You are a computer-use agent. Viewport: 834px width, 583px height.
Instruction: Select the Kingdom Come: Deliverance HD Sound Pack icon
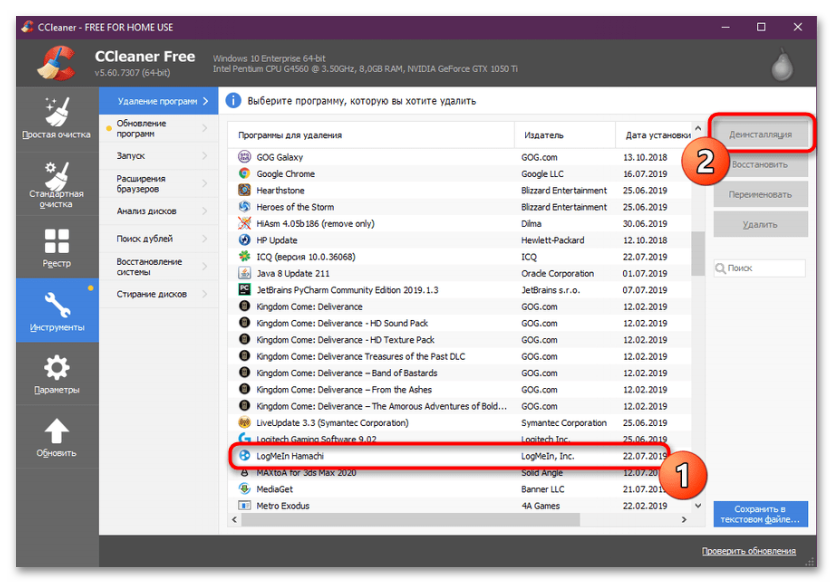click(x=244, y=323)
